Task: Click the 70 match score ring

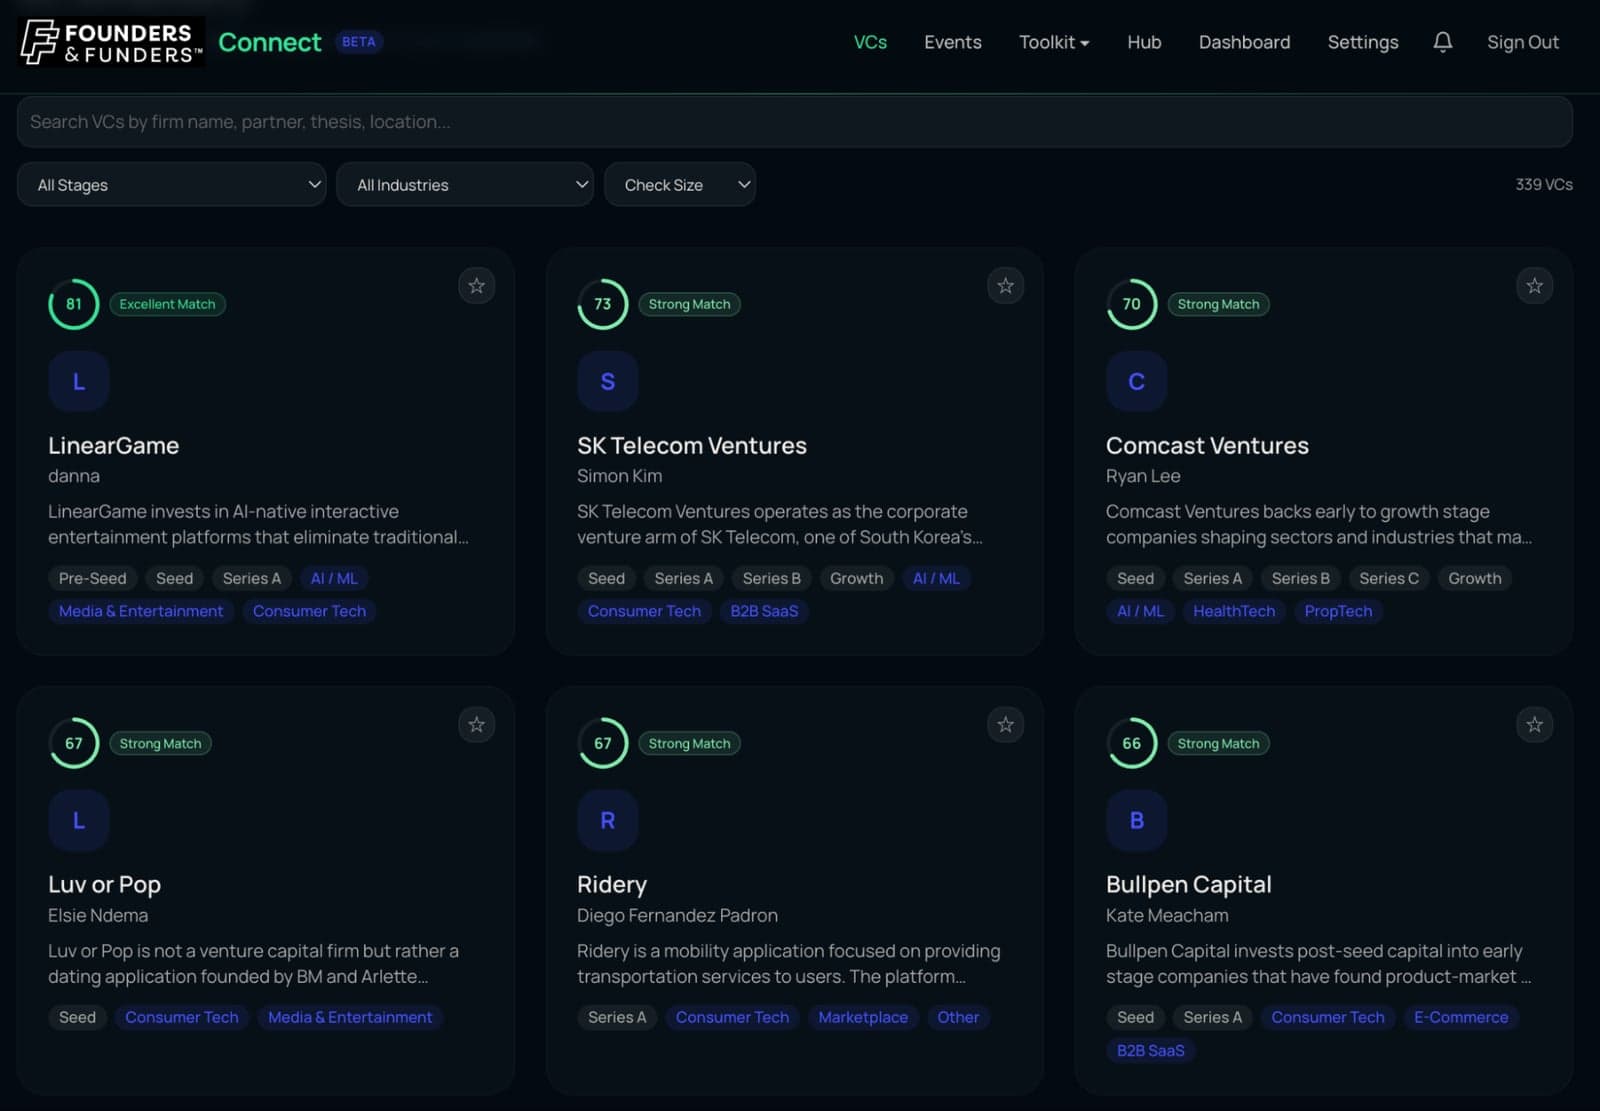Action: click(1132, 304)
